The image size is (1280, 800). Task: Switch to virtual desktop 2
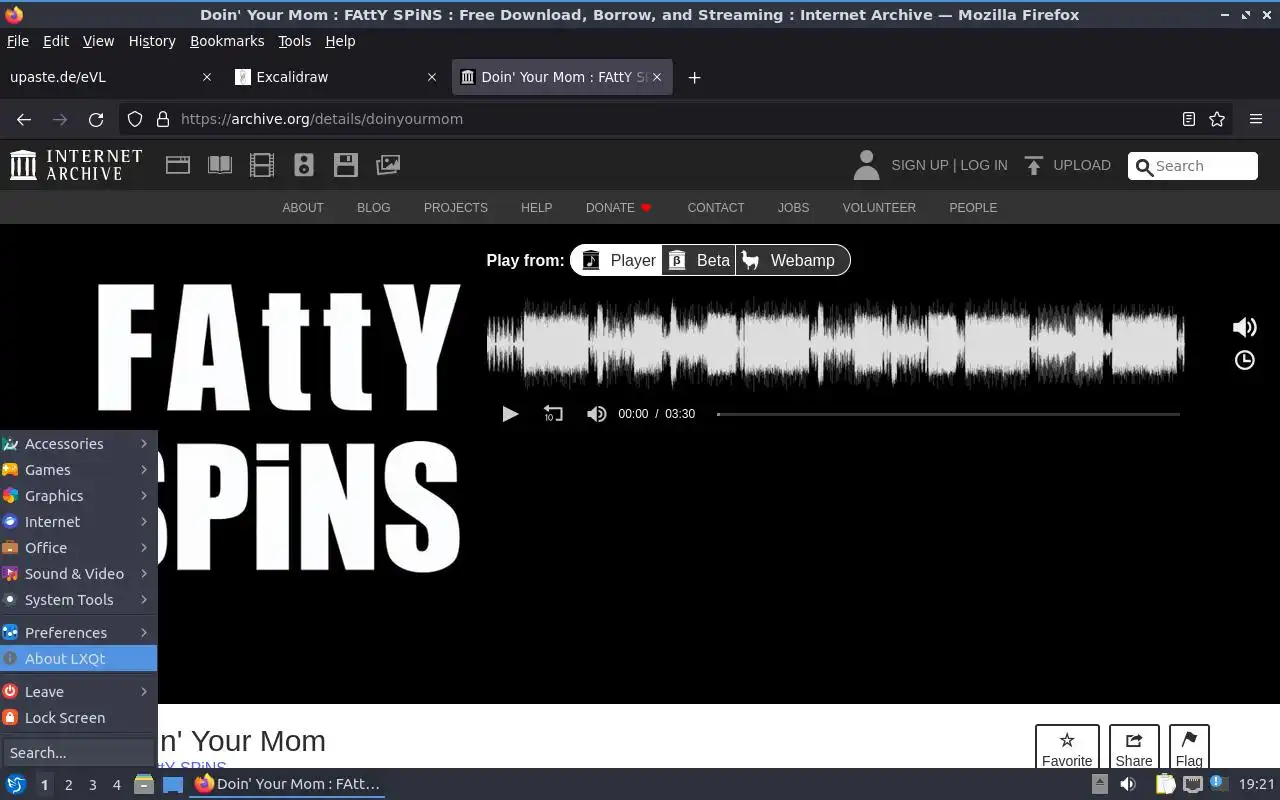(68, 785)
